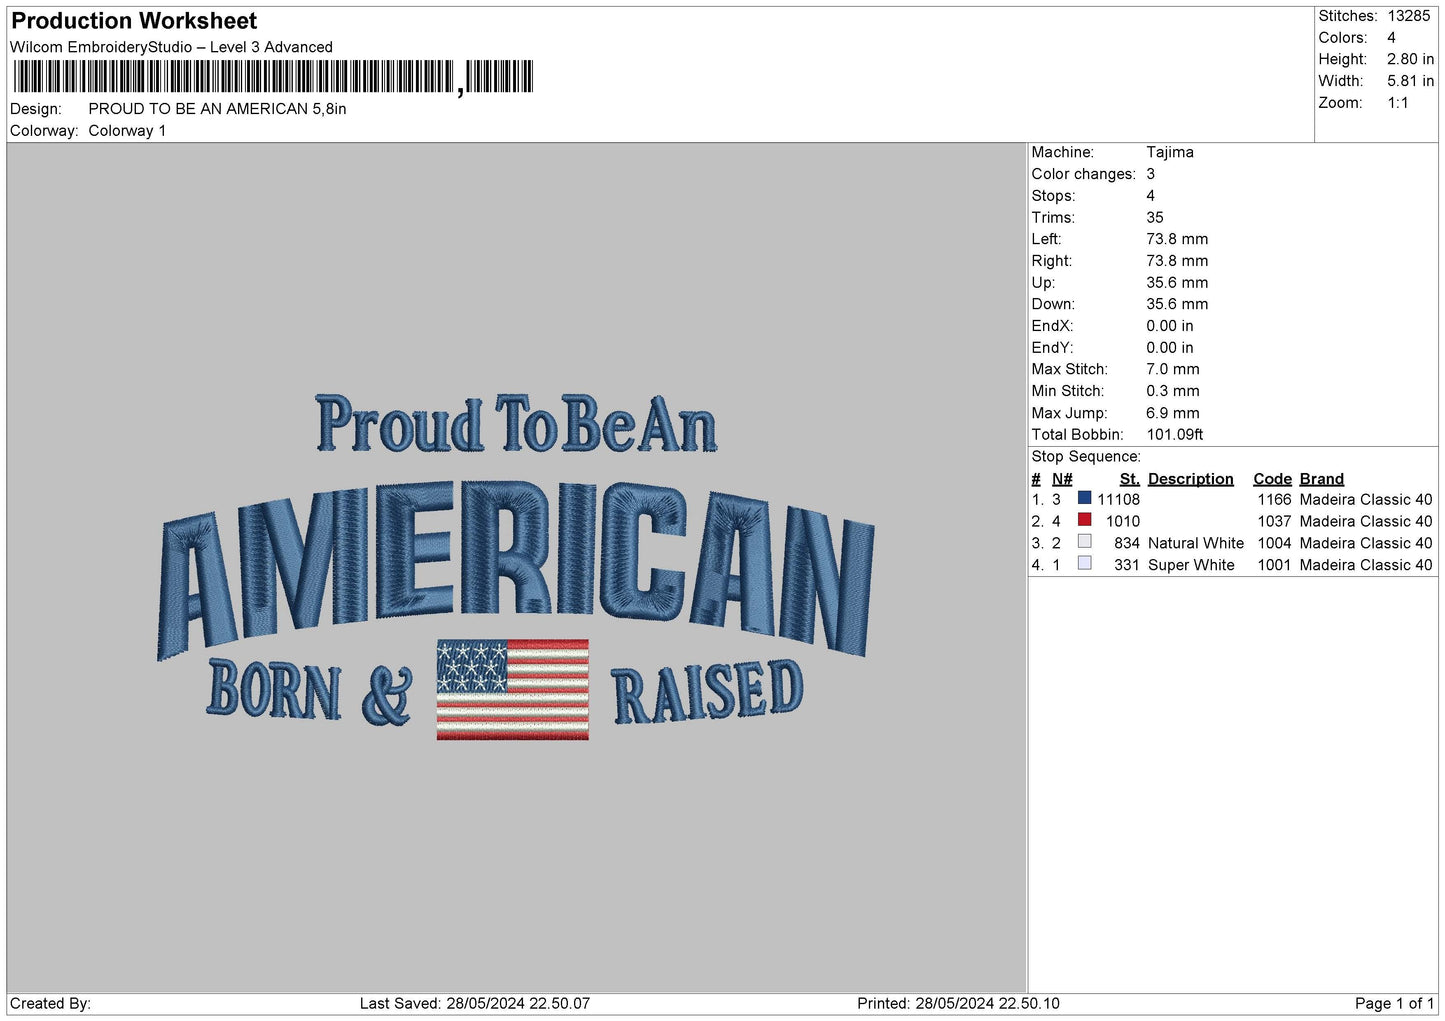The image size is (1445, 1021).
Task: Click thread code 1166
Action: click(x=1274, y=500)
